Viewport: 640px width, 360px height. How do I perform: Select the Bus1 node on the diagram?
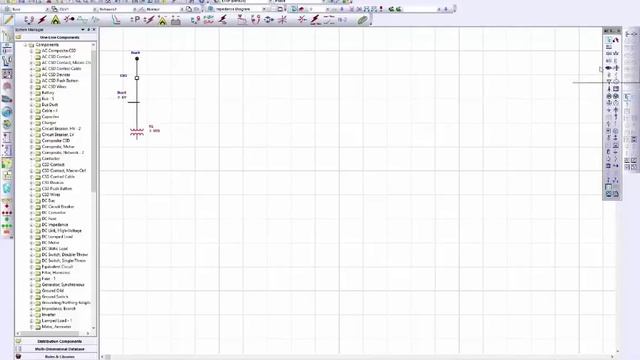pyautogui.click(x=137, y=59)
